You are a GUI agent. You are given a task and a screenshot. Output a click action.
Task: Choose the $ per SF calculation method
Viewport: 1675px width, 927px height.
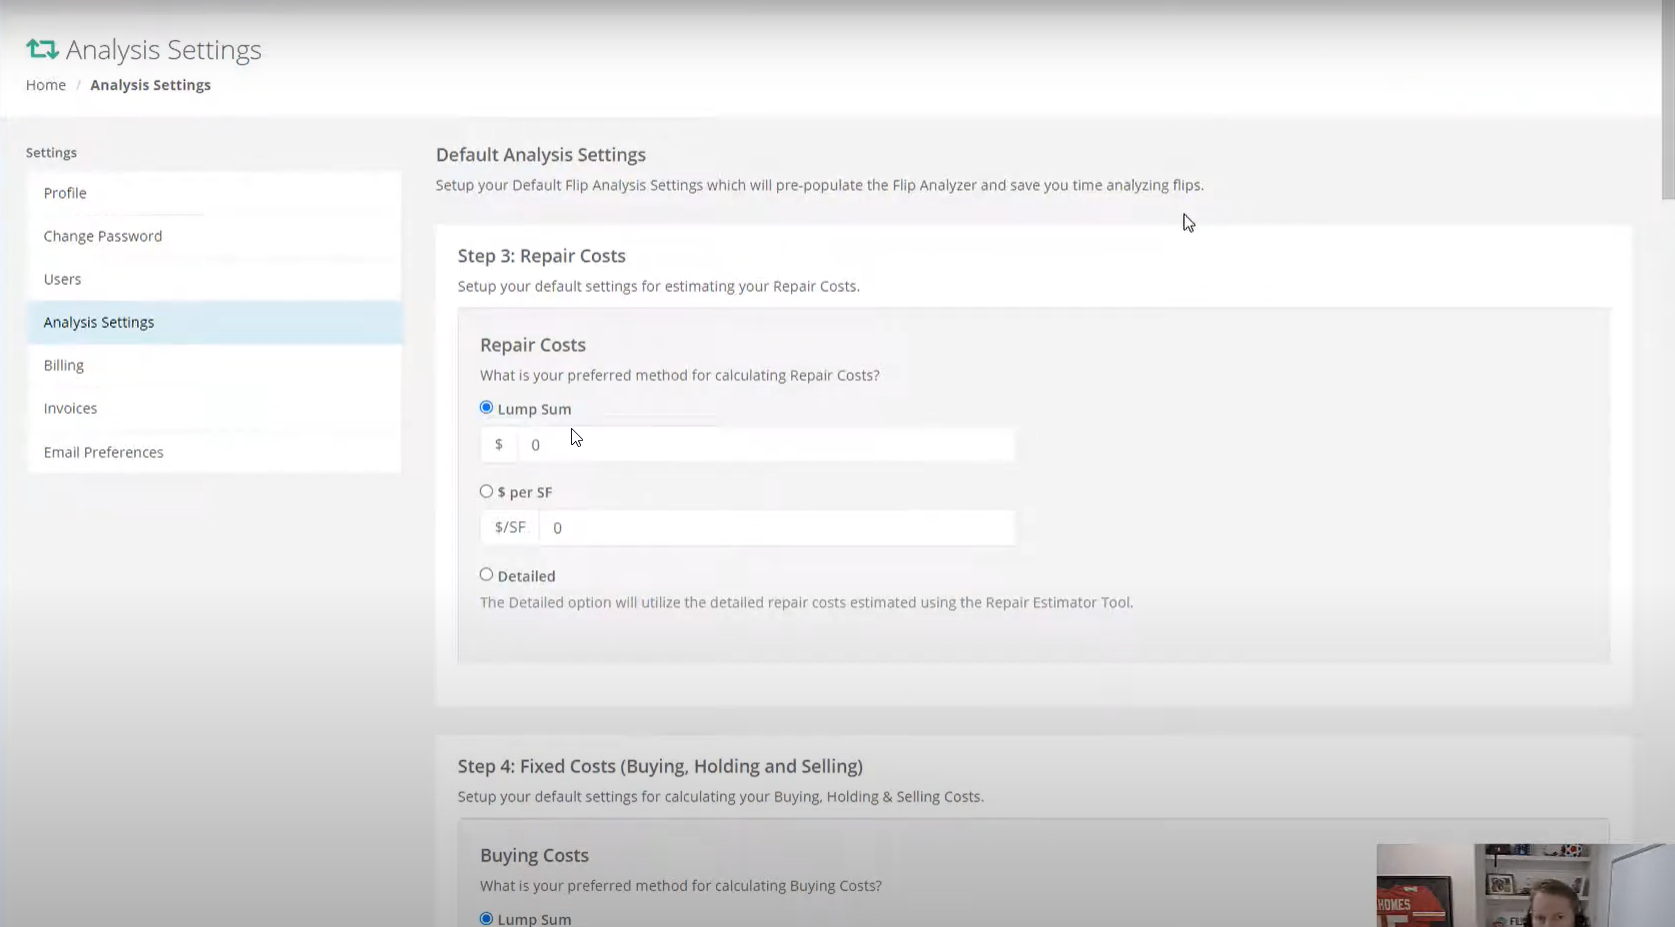click(x=487, y=491)
